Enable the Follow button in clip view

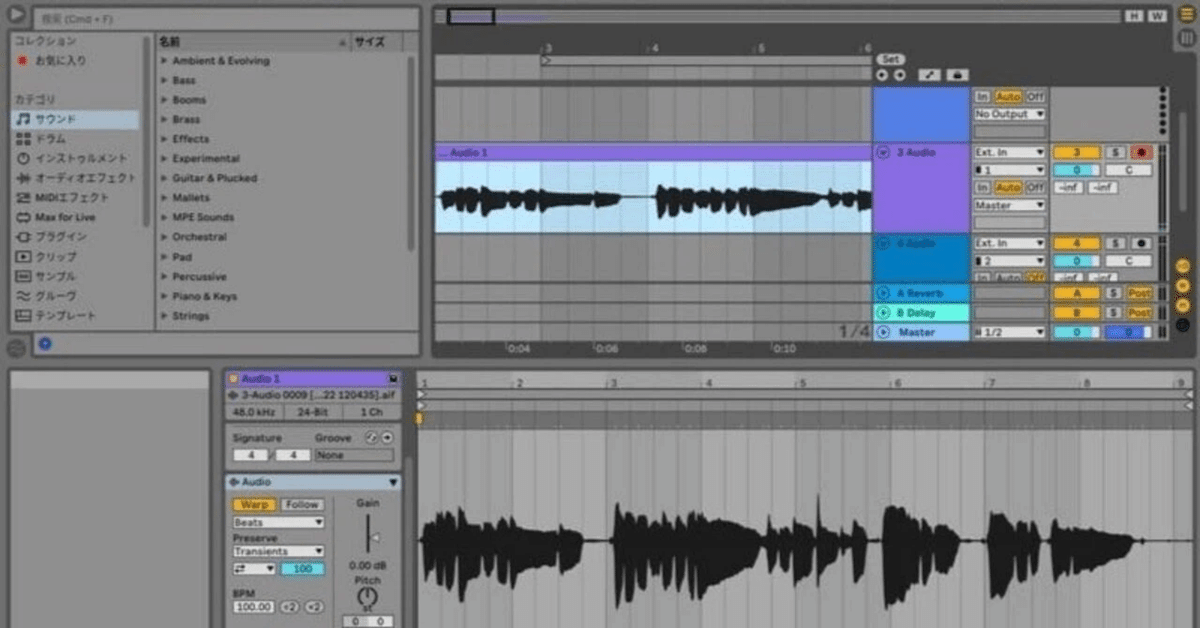click(301, 505)
